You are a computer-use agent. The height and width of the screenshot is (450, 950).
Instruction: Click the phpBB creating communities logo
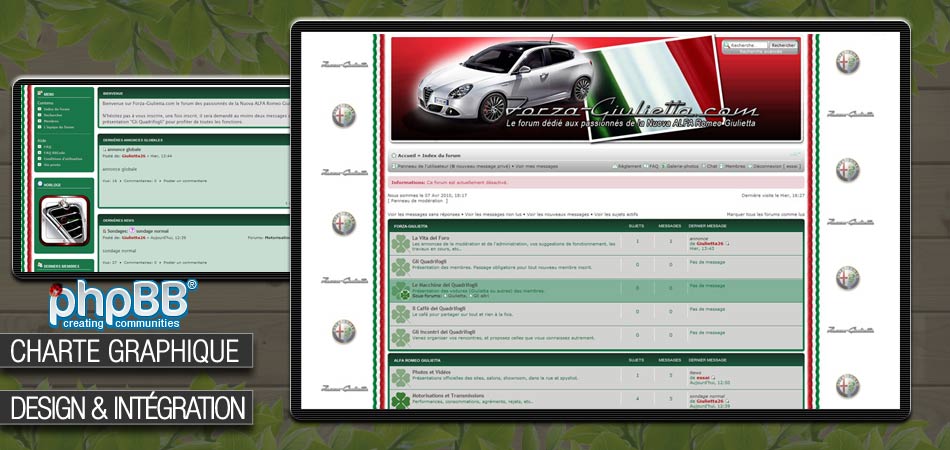click(x=123, y=304)
